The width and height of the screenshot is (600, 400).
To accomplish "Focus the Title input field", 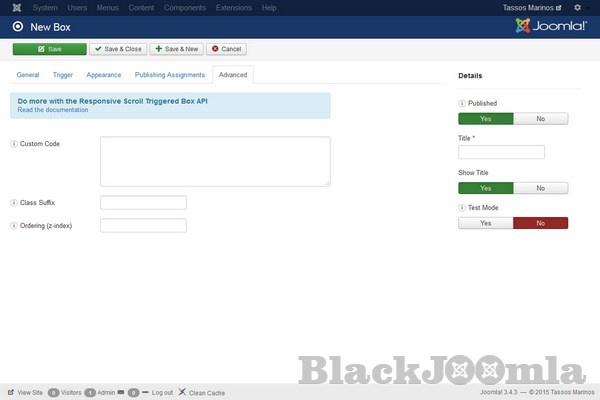I will (501, 152).
